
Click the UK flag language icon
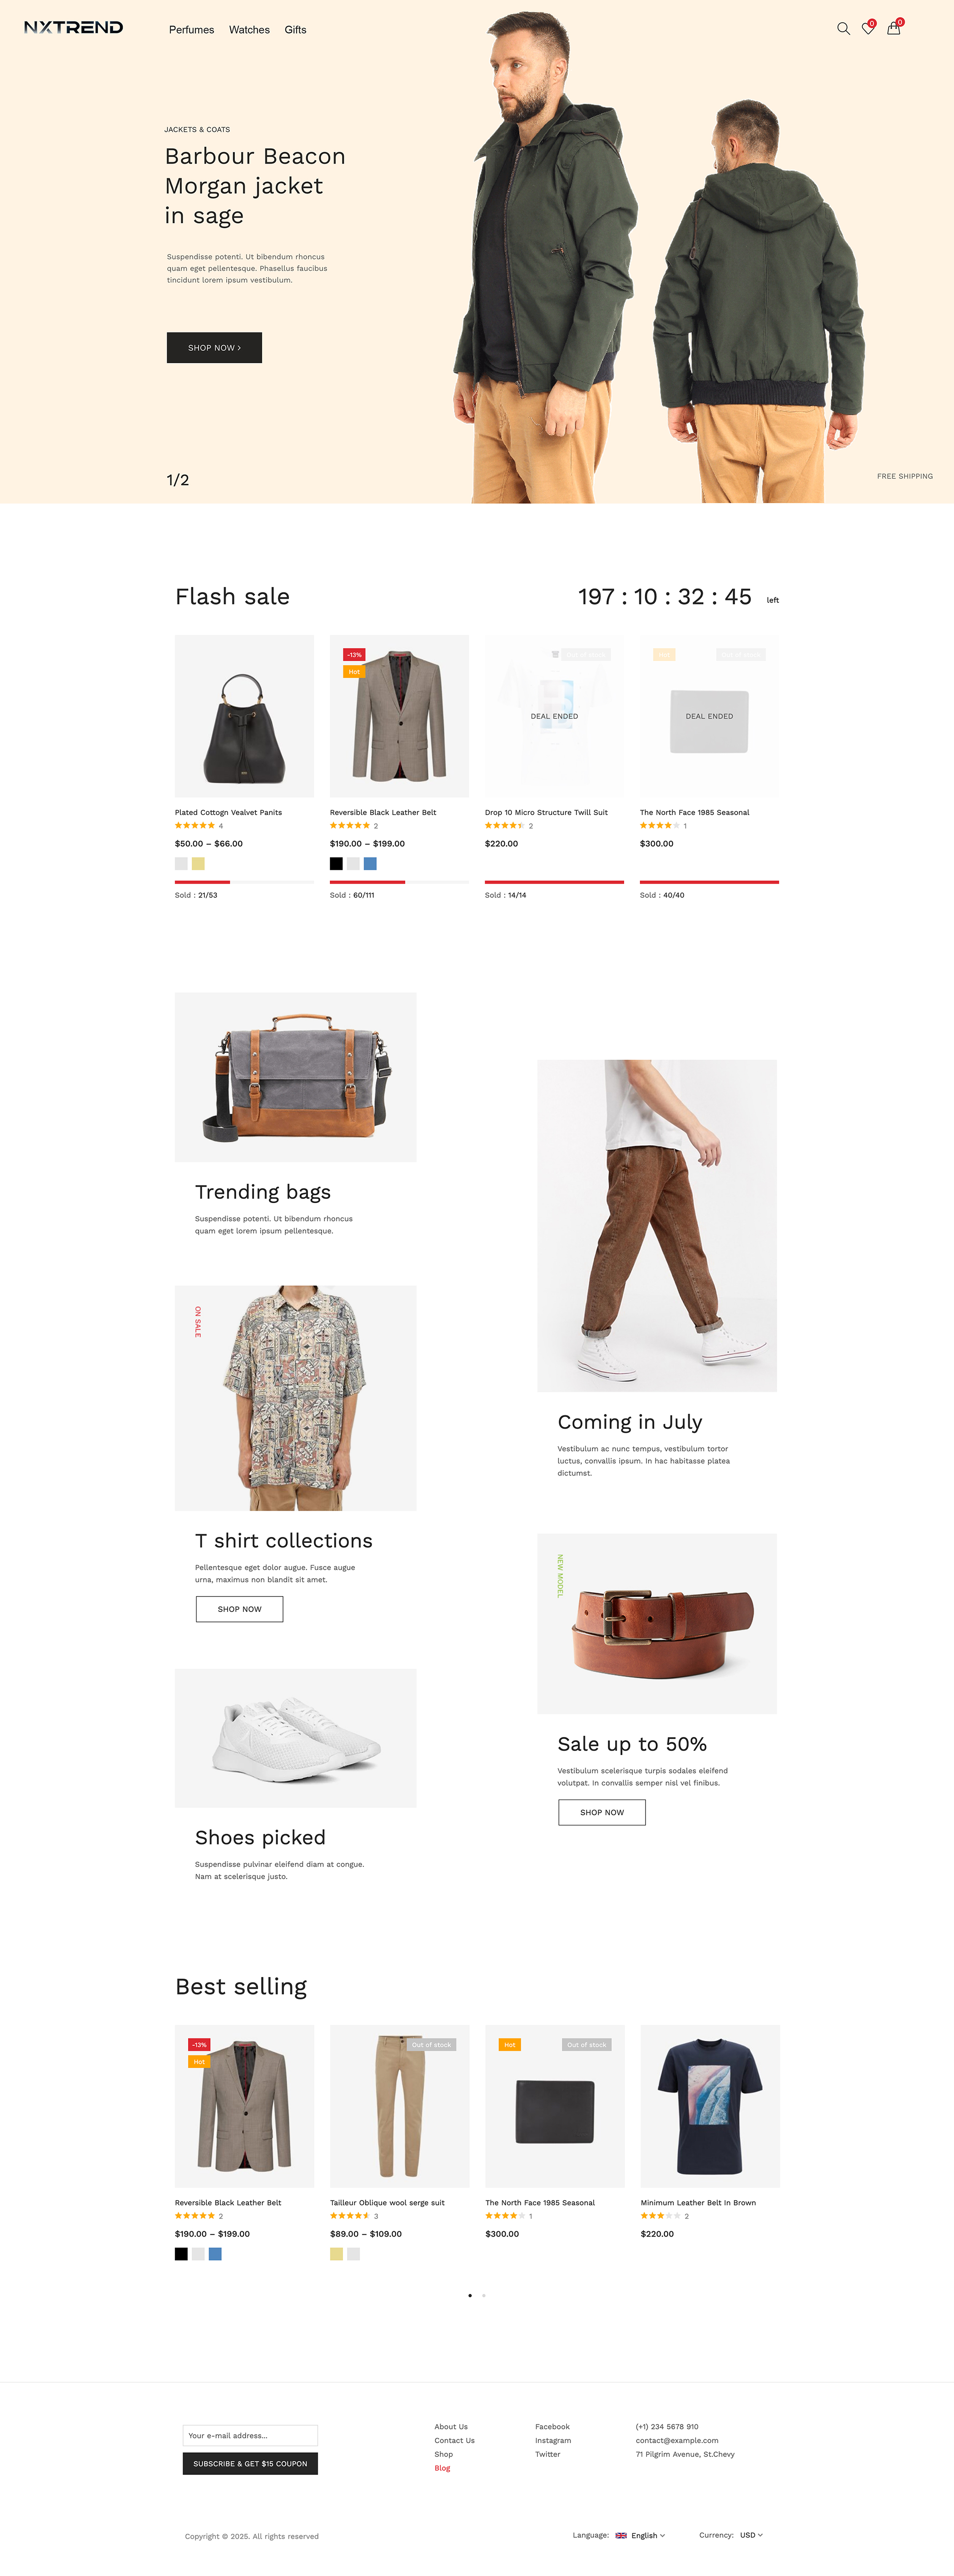click(621, 2535)
